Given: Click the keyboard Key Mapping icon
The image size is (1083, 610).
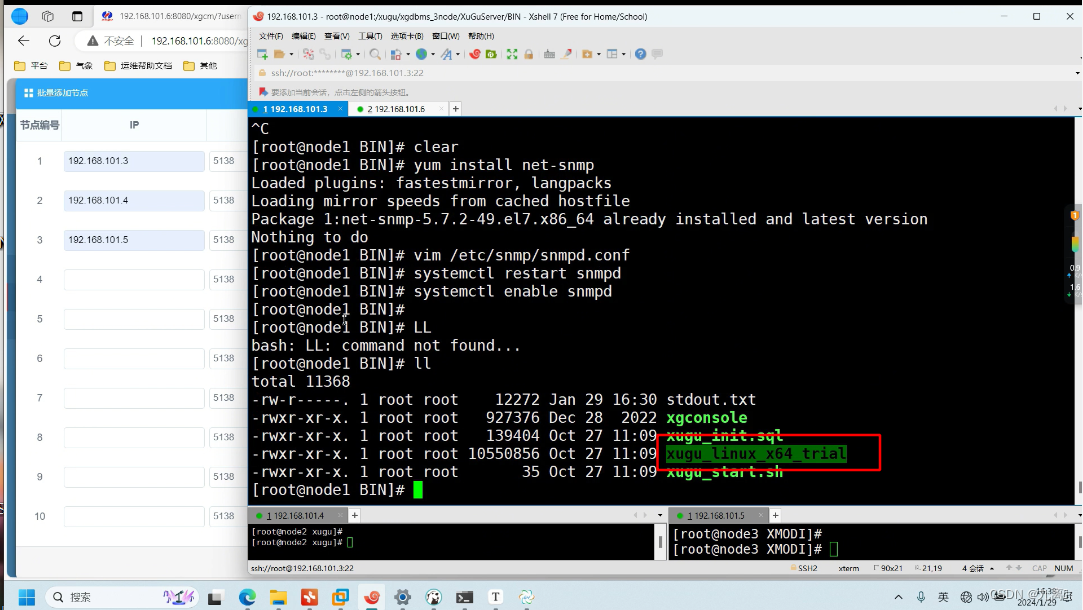Looking at the screenshot, I should click(x=549, y=54).
